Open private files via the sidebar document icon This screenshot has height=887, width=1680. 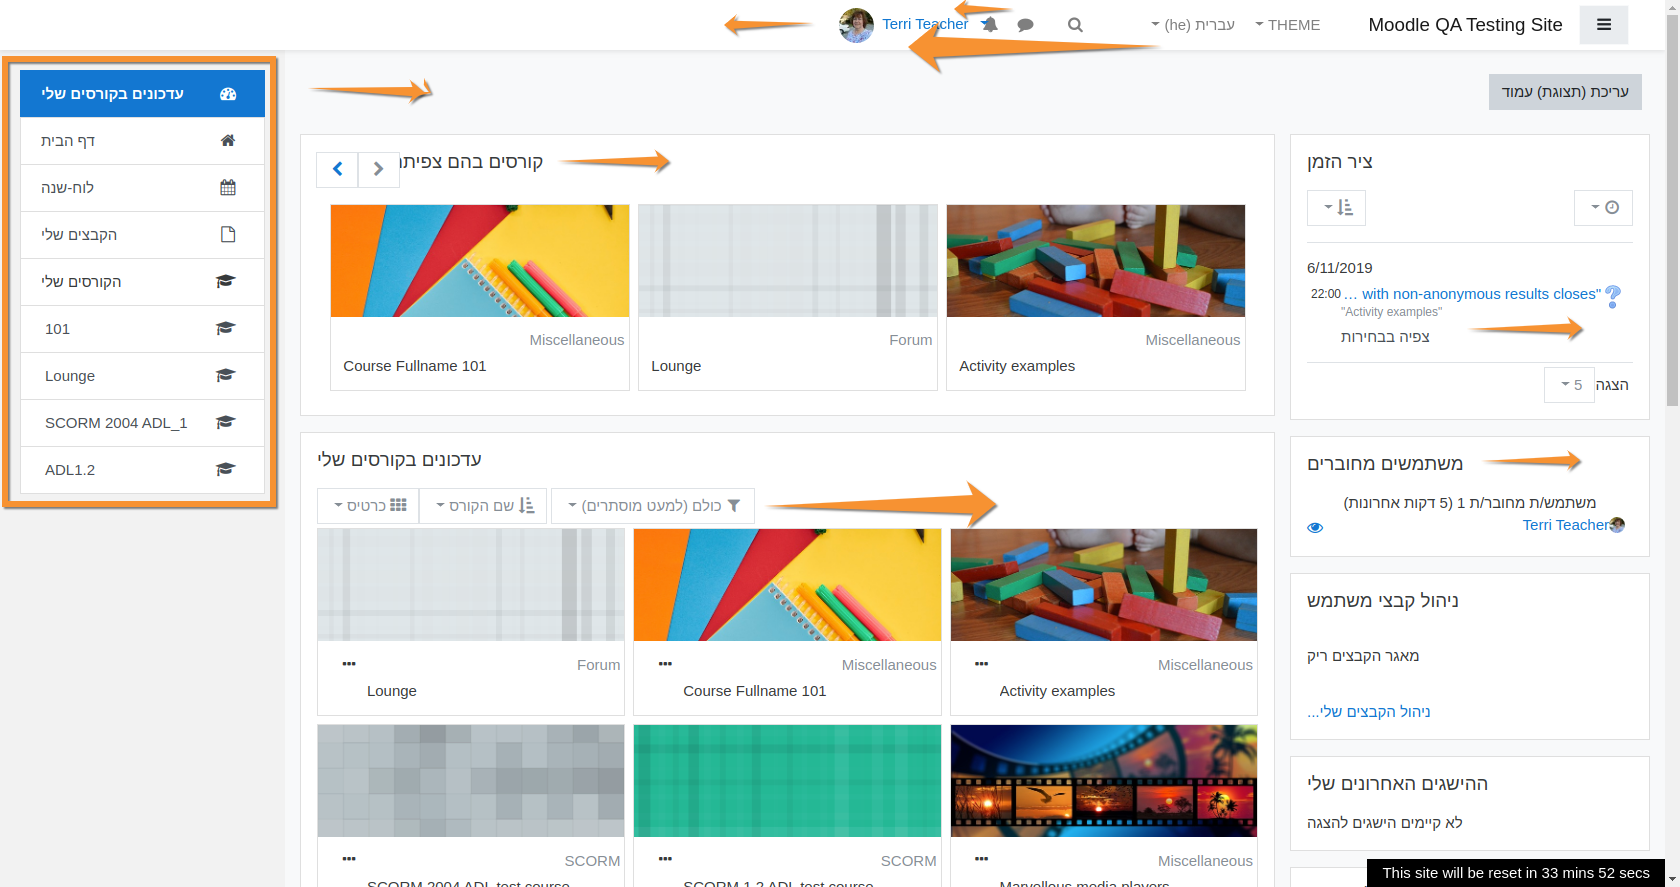pyautogui.click(x=142, y=234)
